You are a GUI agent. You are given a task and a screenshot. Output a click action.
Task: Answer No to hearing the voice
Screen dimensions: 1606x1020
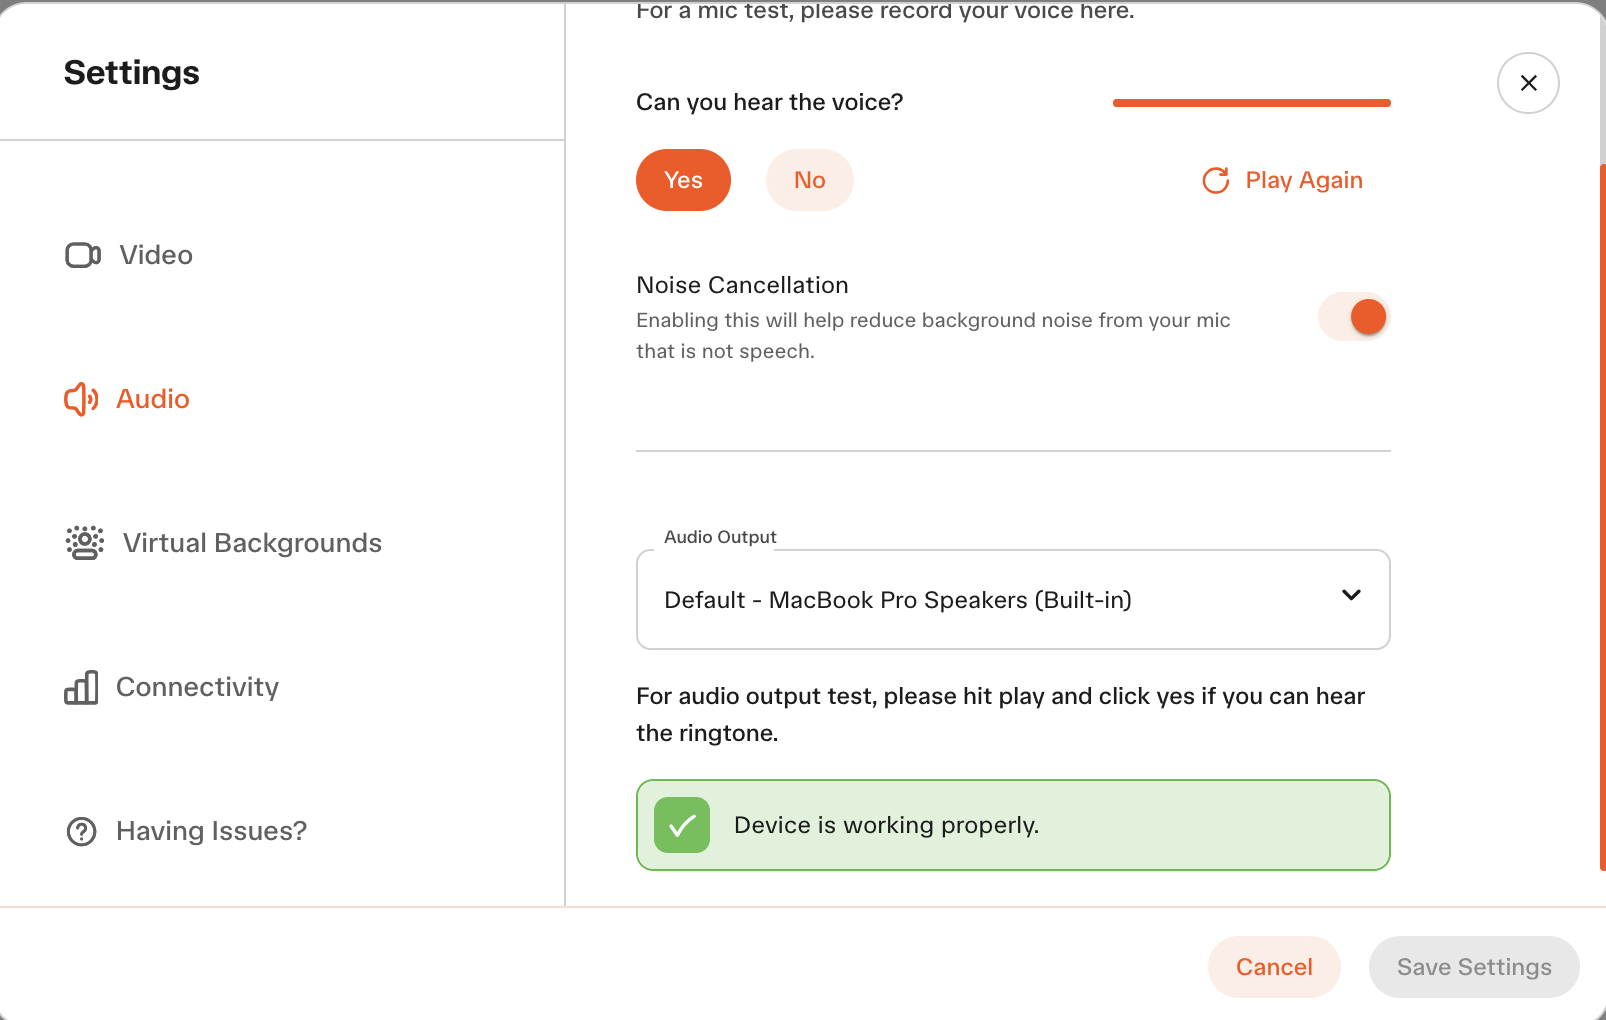pos(809,180)
